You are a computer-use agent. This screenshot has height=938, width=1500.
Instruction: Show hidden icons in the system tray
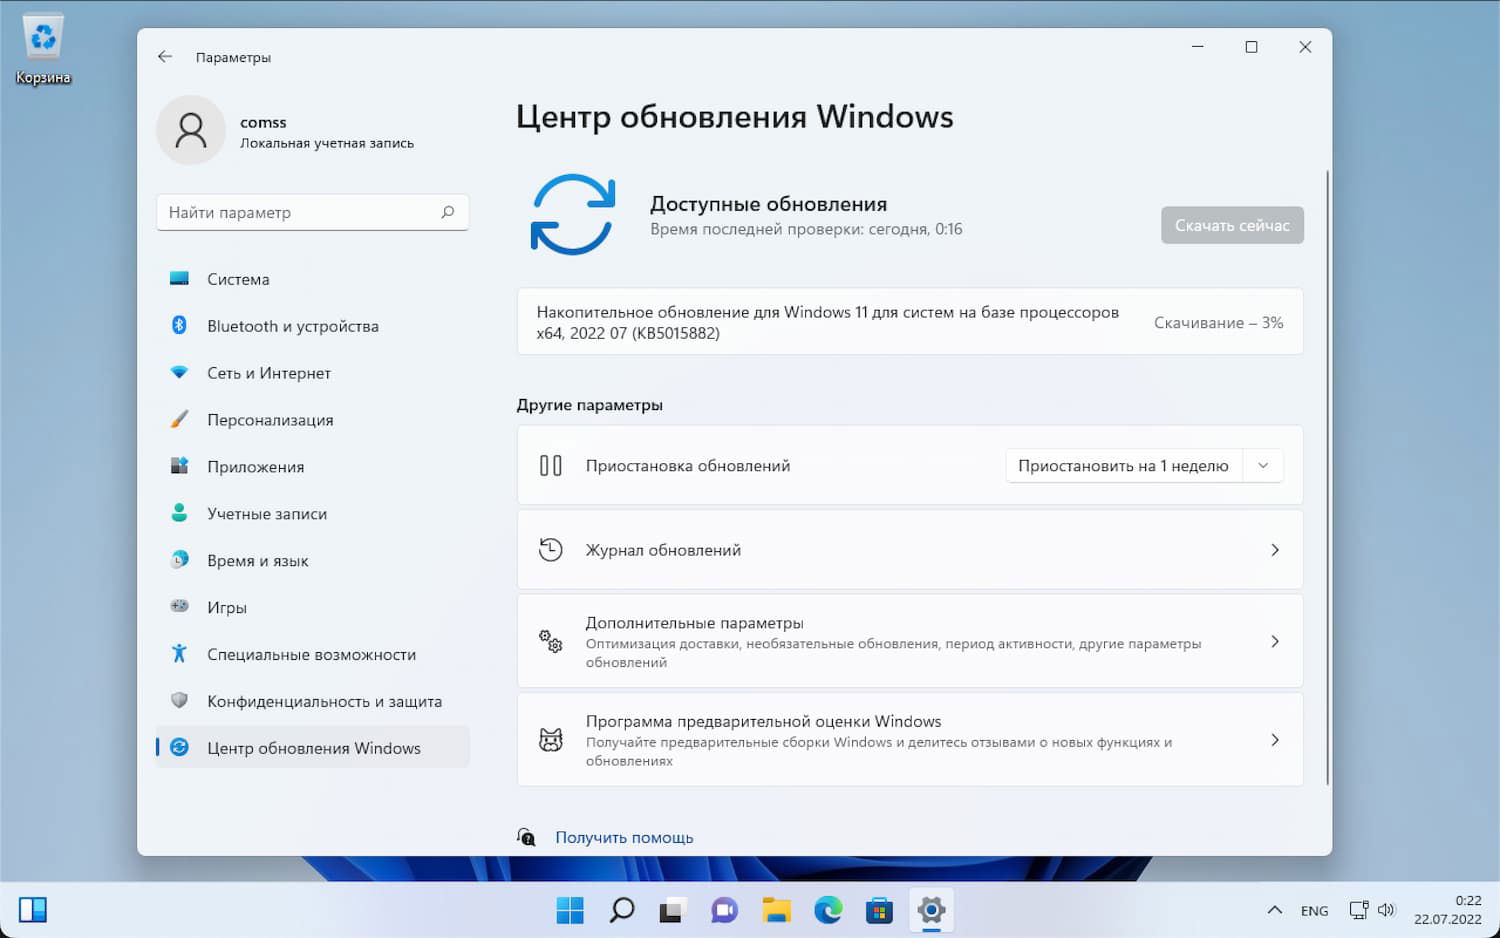[x=1274, y=910]
